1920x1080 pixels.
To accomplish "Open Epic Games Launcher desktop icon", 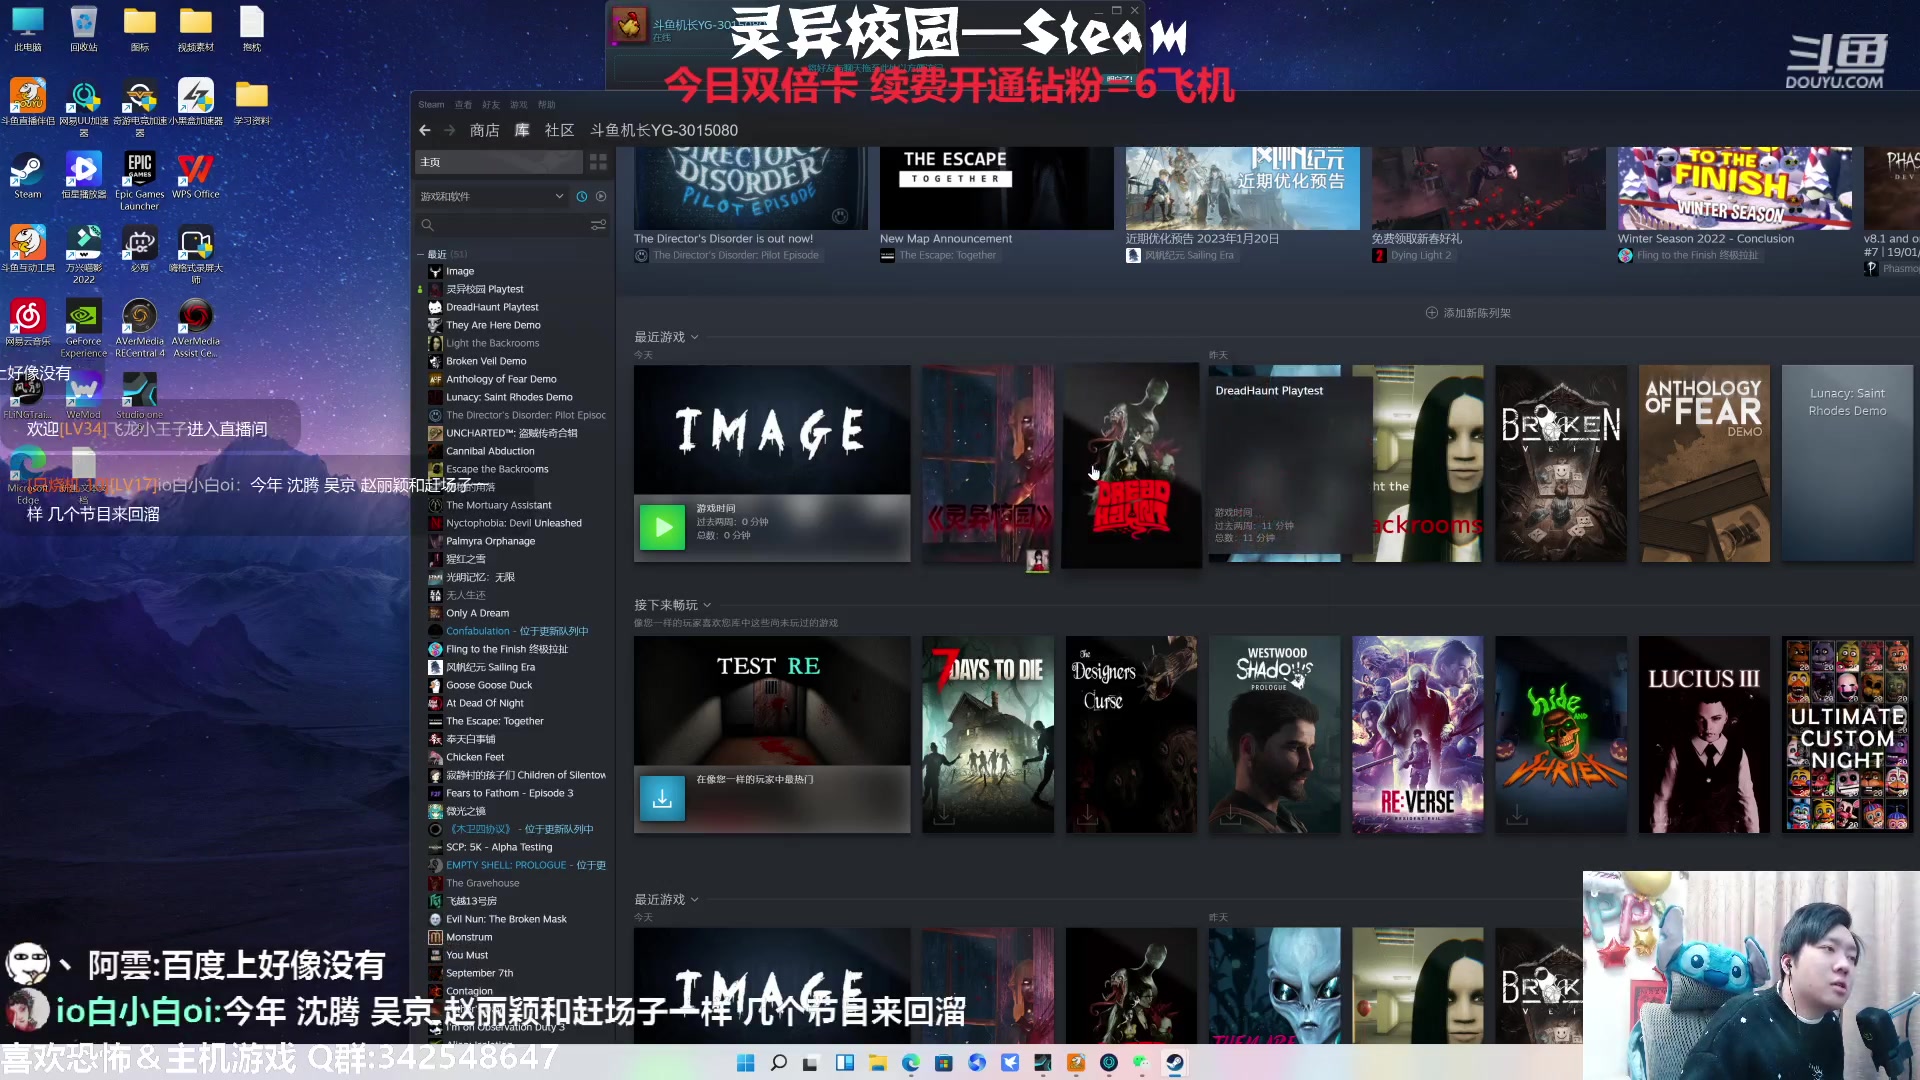I will click(139, 181).
